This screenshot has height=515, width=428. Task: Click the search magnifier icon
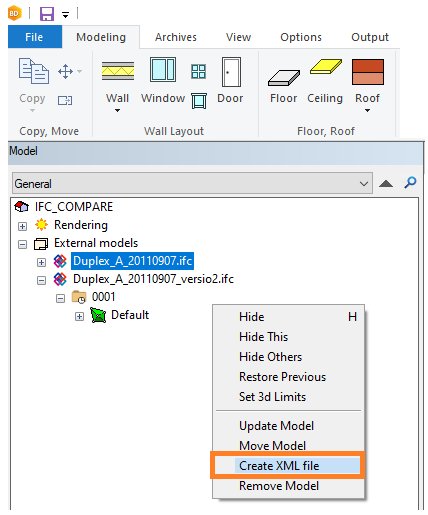point(410,183)
